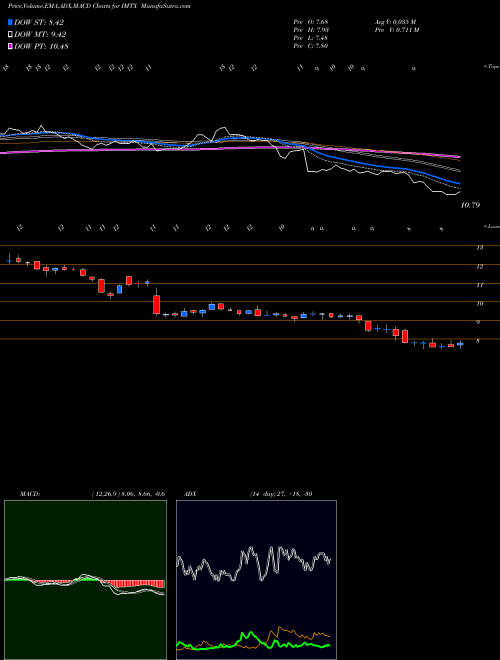Select the 'DOW MT: 9.42' legend text
Screen dimensions: 500x660
(x=40, y=35)
